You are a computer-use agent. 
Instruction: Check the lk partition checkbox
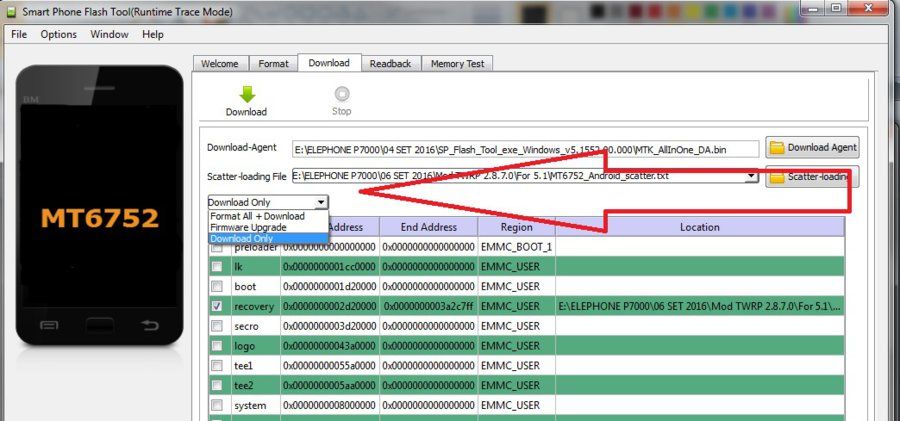coord(217,266)
